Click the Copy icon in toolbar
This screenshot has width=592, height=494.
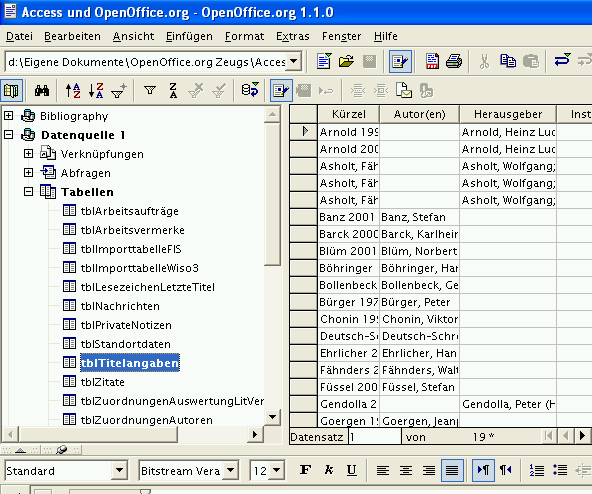point(508,61)
